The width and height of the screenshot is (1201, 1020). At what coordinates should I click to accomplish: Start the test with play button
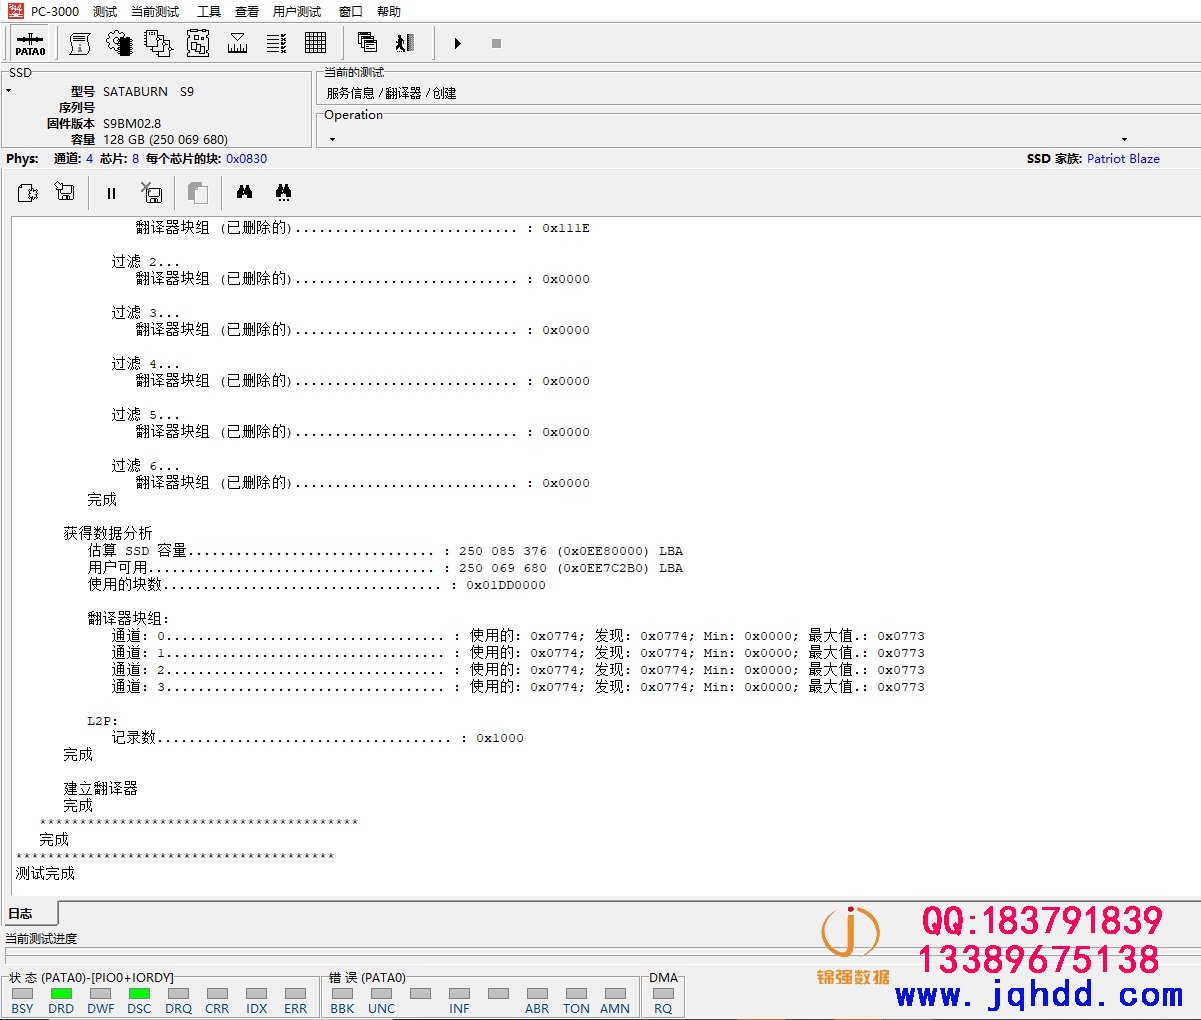click(x=457, y=43)
